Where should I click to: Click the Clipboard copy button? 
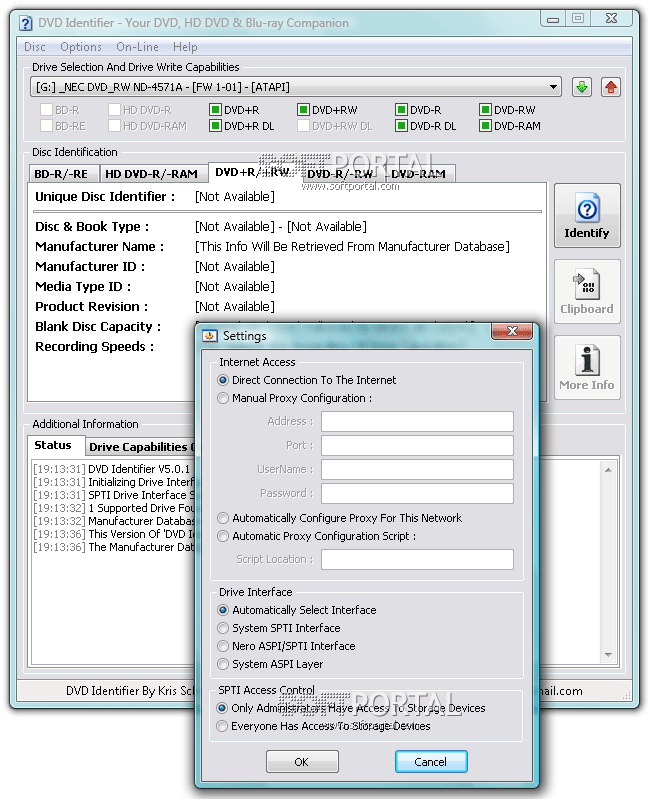coord(587,291)
